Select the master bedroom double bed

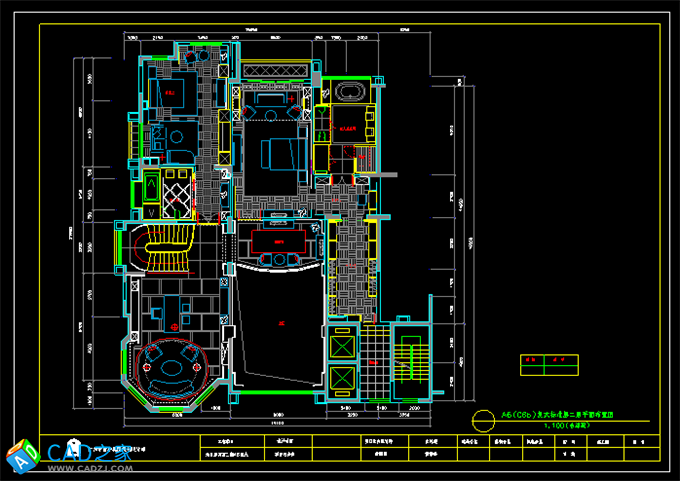click(276, 154)
